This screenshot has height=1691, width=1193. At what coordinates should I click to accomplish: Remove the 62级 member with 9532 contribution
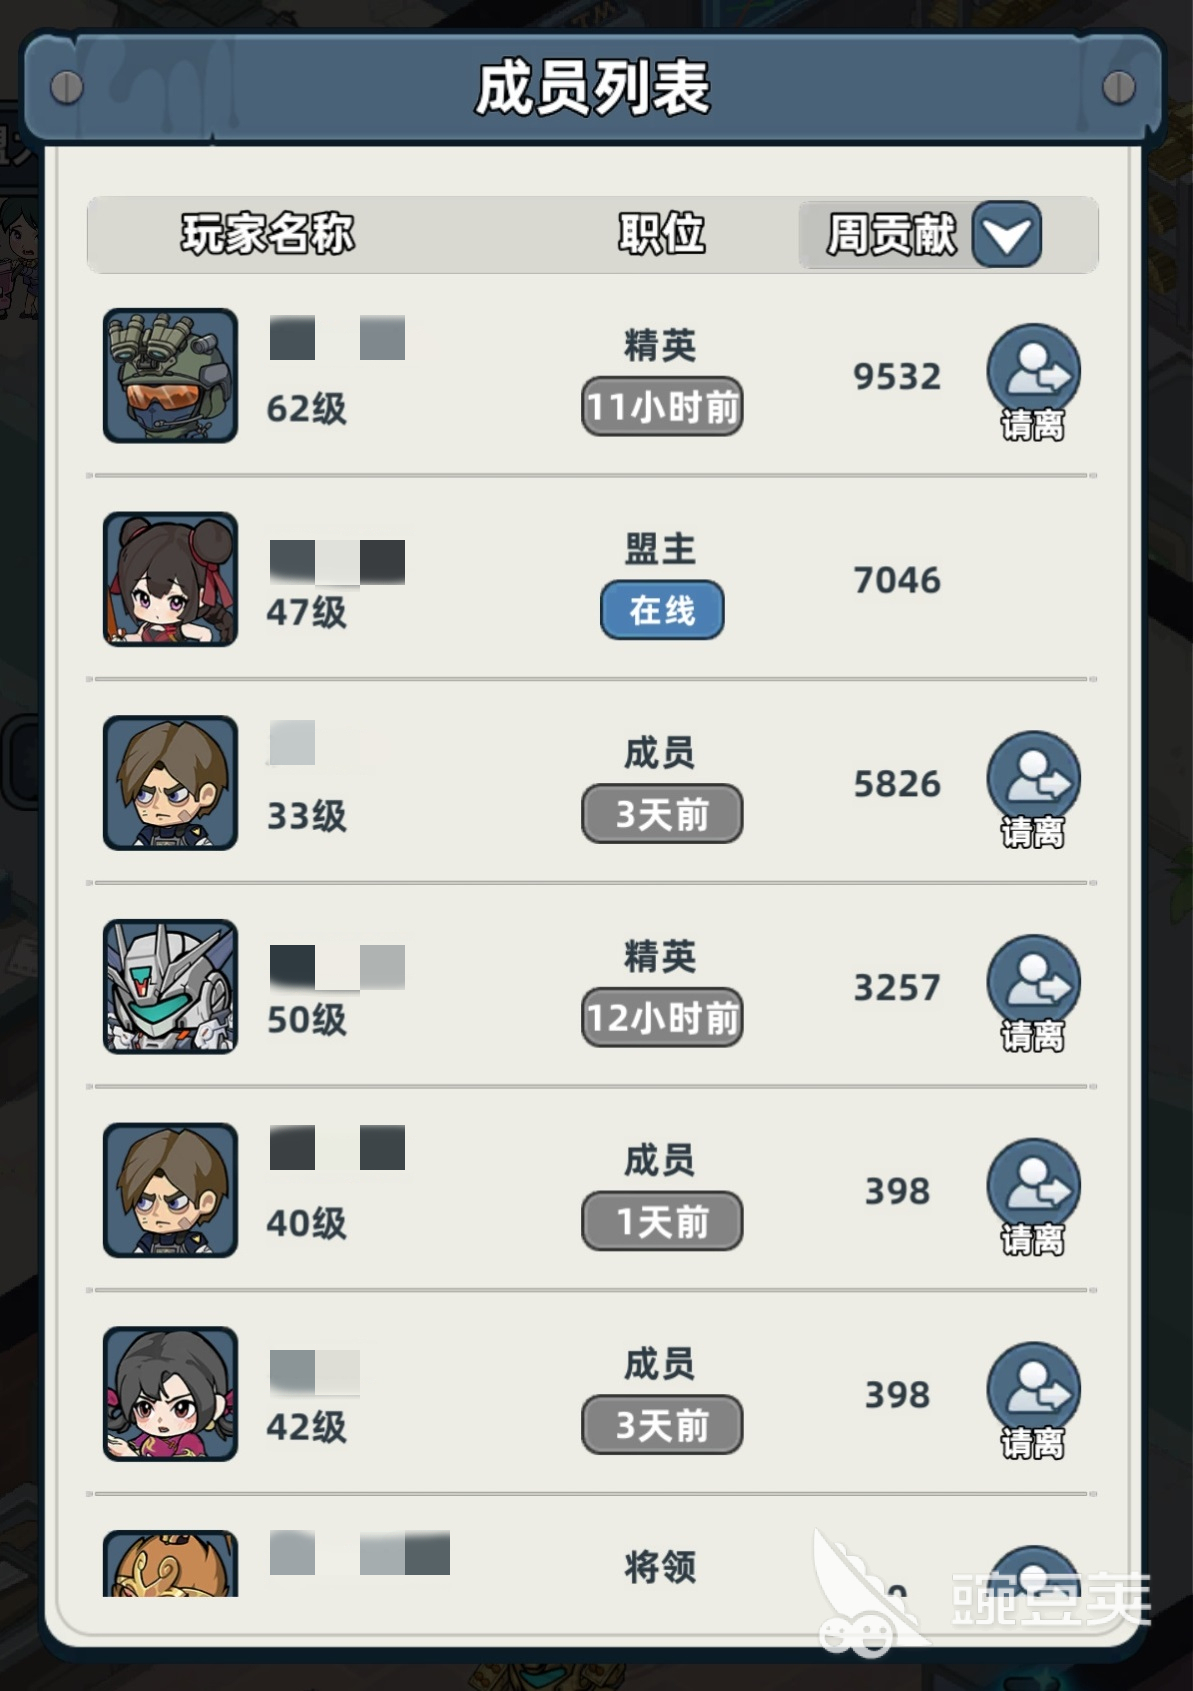tap(1033, 382)
